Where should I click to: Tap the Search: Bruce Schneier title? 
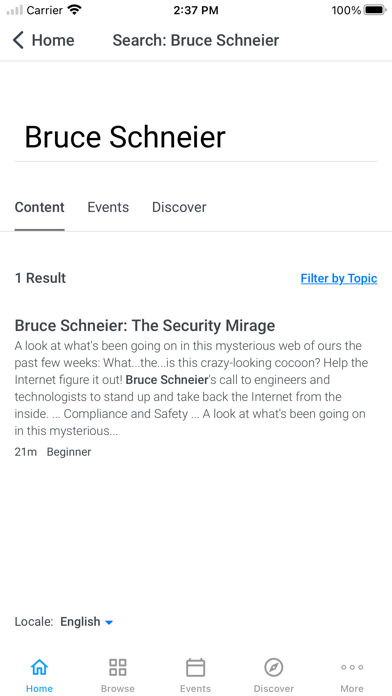pos(196,40)
